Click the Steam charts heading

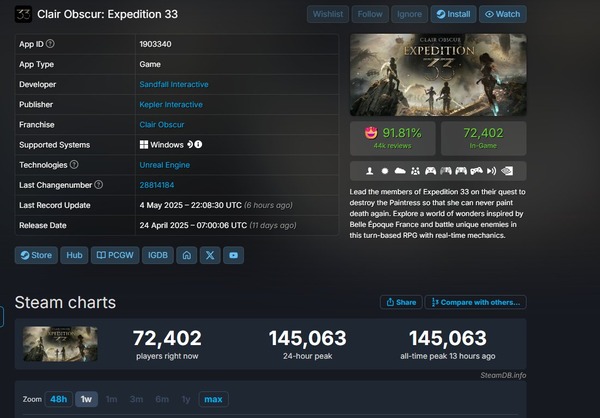[x=65, y=302]
